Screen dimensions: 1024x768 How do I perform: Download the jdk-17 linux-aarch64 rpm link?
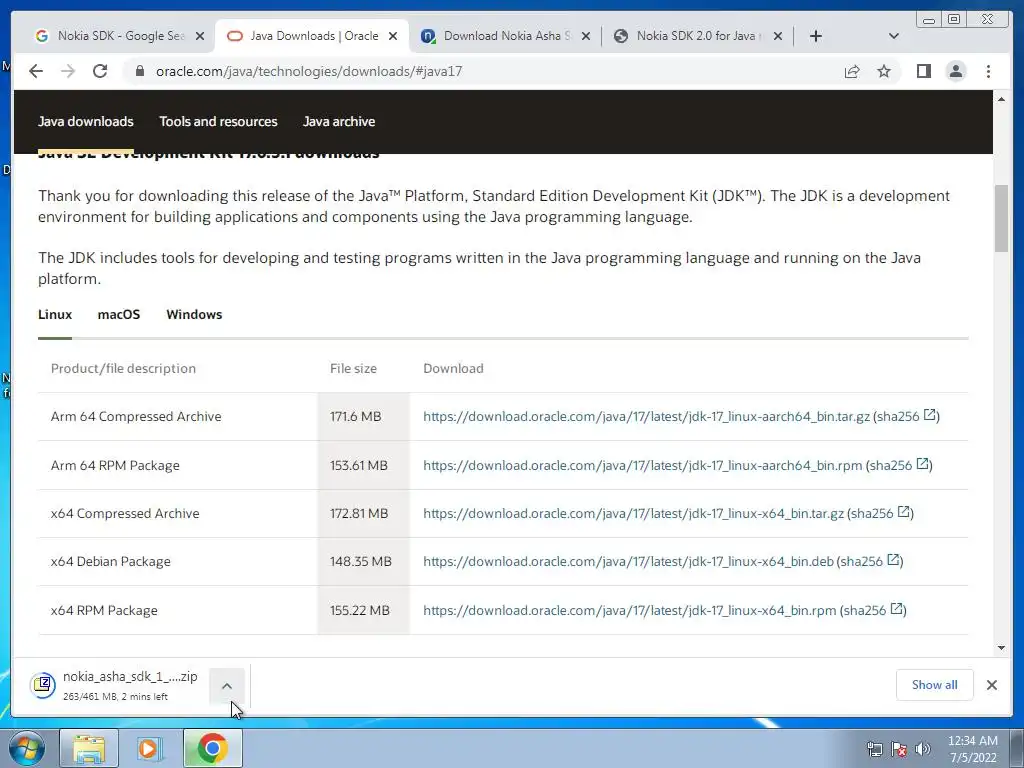(643, 466)
